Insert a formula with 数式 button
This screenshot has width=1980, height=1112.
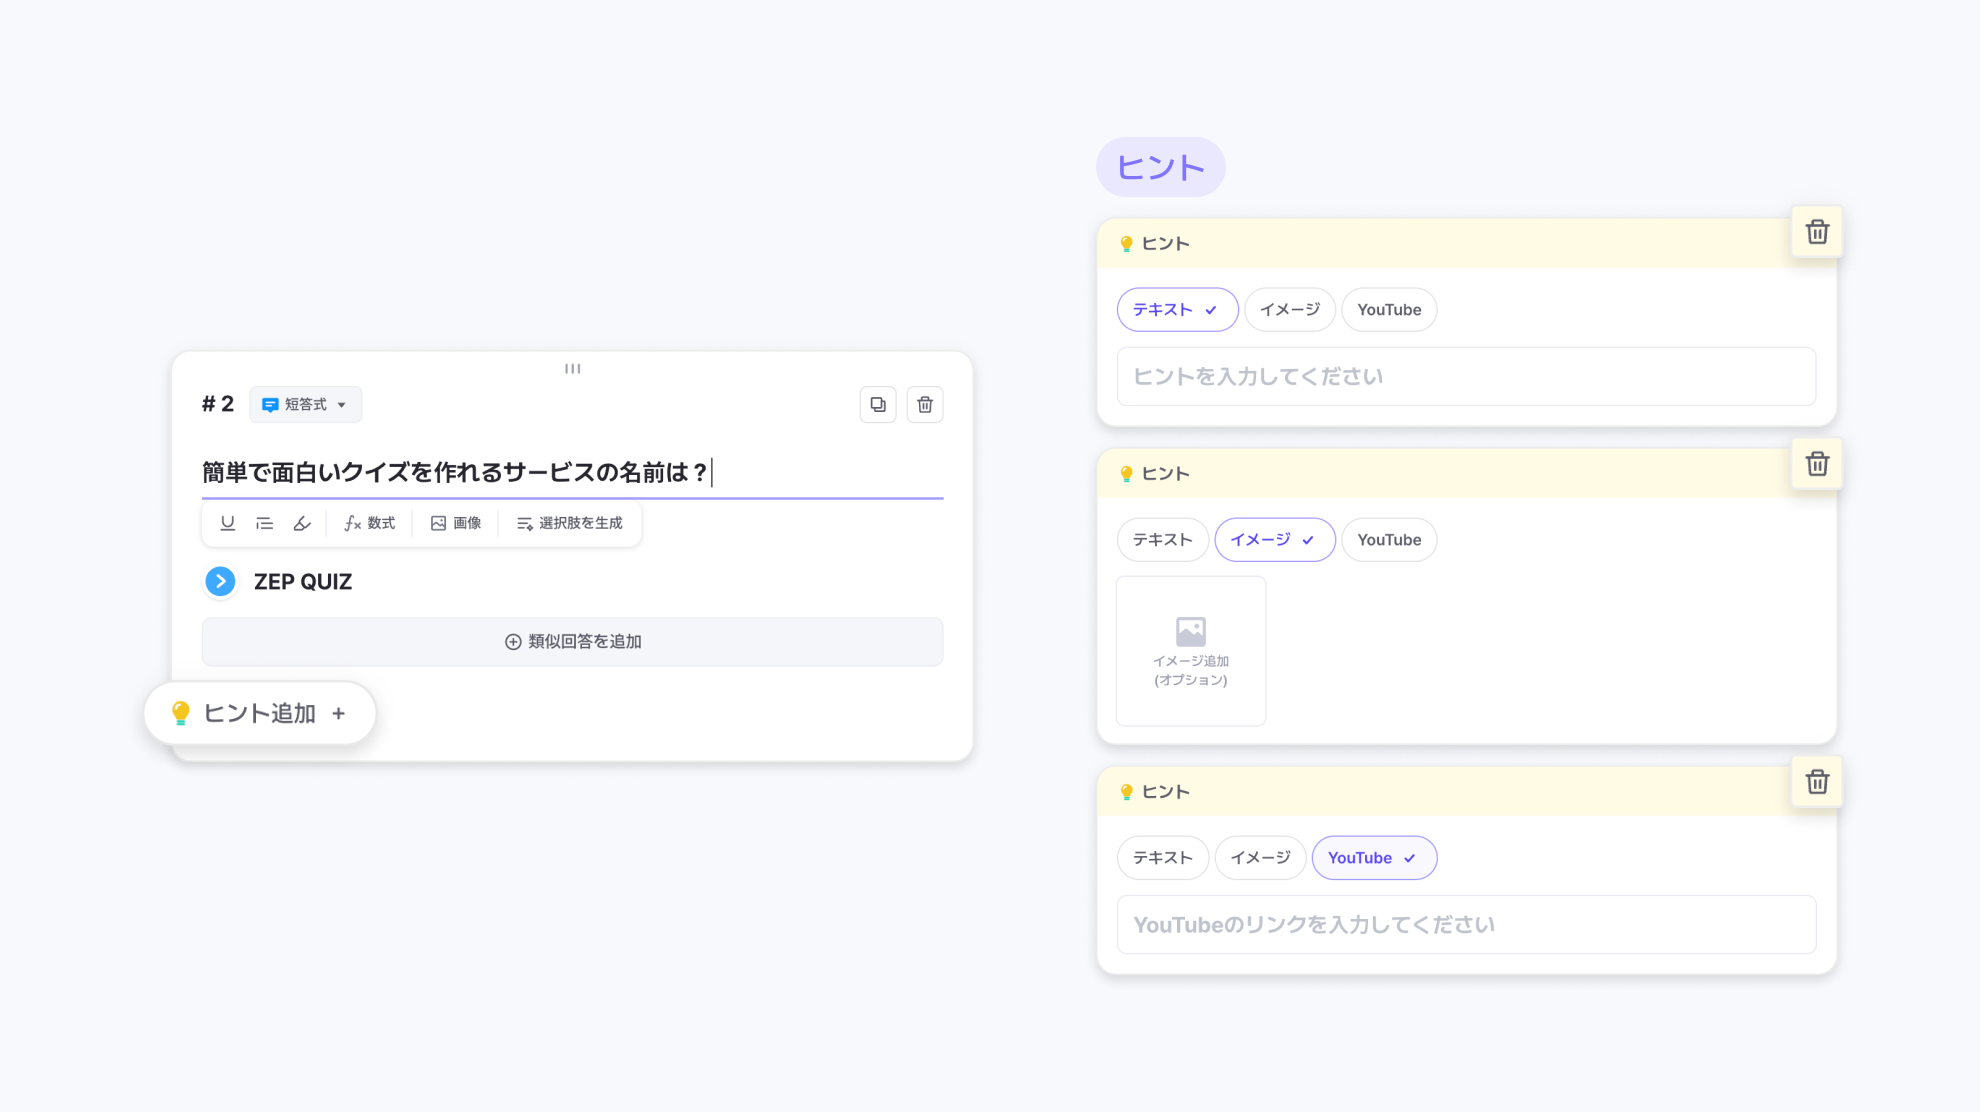(370, 523)
